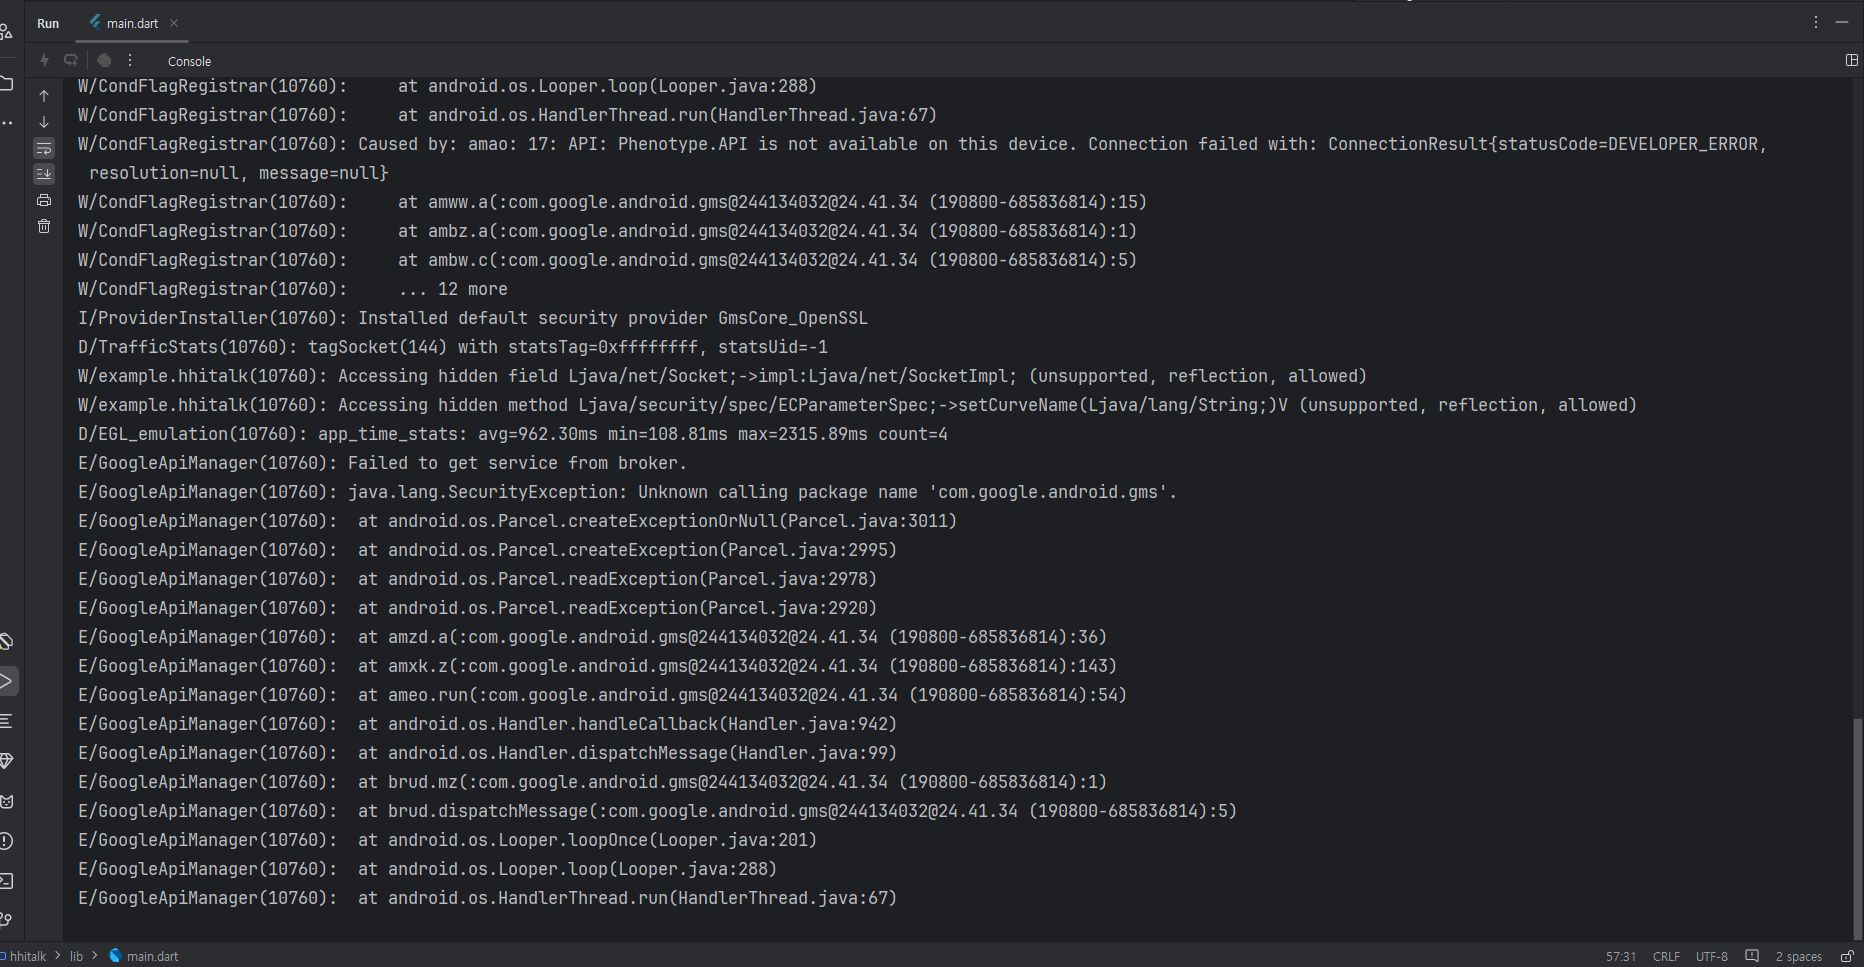
Task: Click the Looper.java:201 loopOnce line
Action: coord(447,840)
